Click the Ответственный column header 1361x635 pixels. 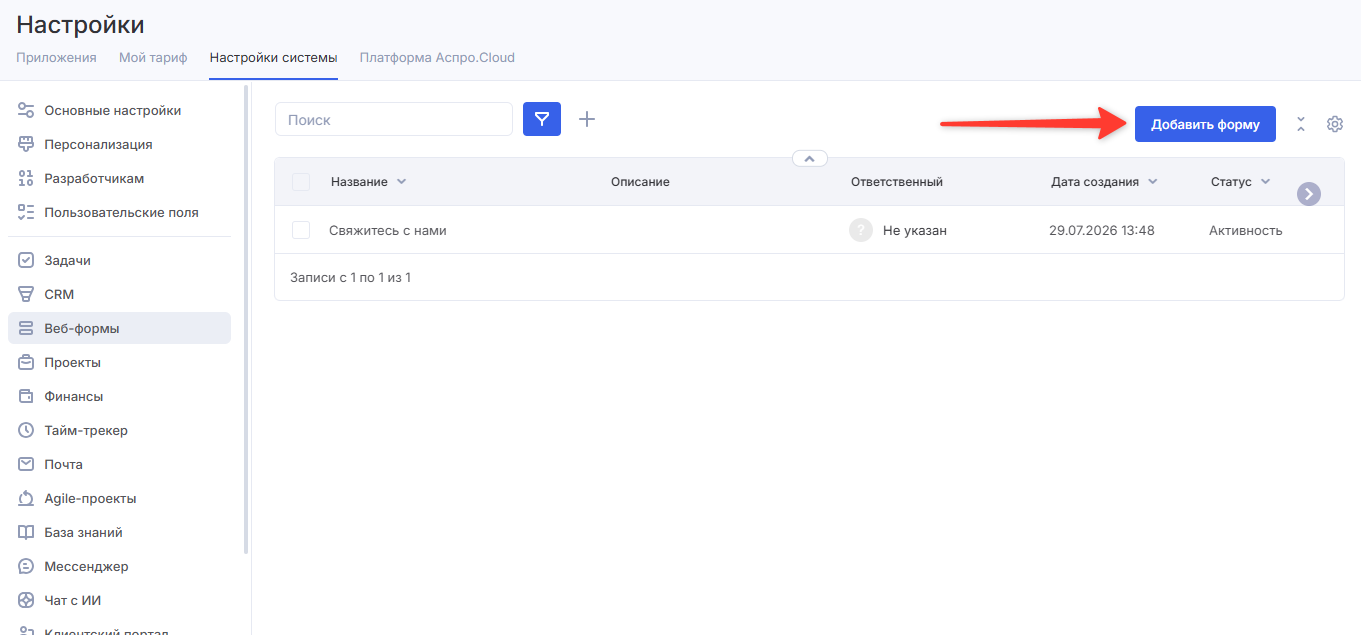[897, 182]
